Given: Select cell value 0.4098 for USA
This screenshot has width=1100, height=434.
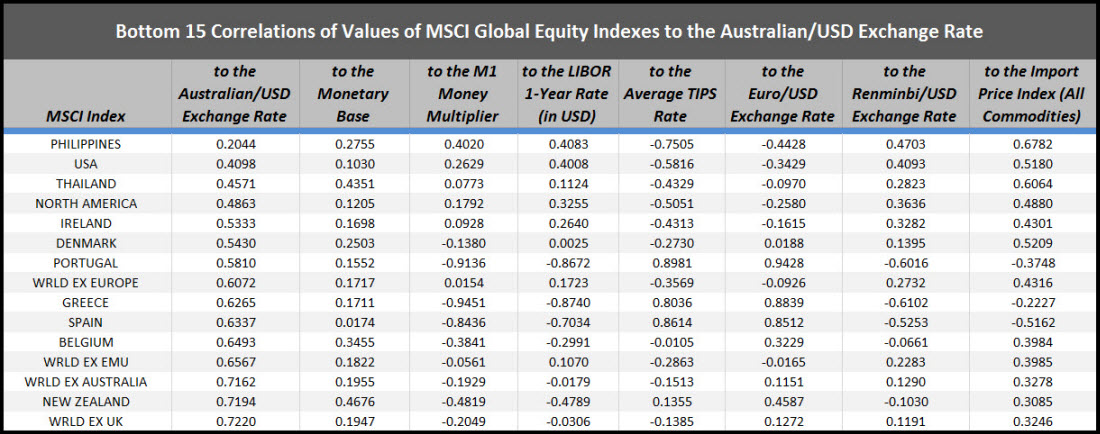Looking at the screenshot, I should coord(234,164).
